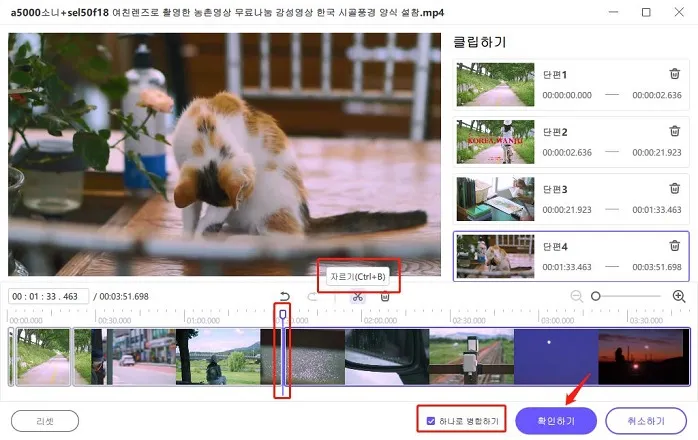Close the clip editor window
Image resolution: width=698 pixels, height=440 pixels.
(x=679, y=12)
